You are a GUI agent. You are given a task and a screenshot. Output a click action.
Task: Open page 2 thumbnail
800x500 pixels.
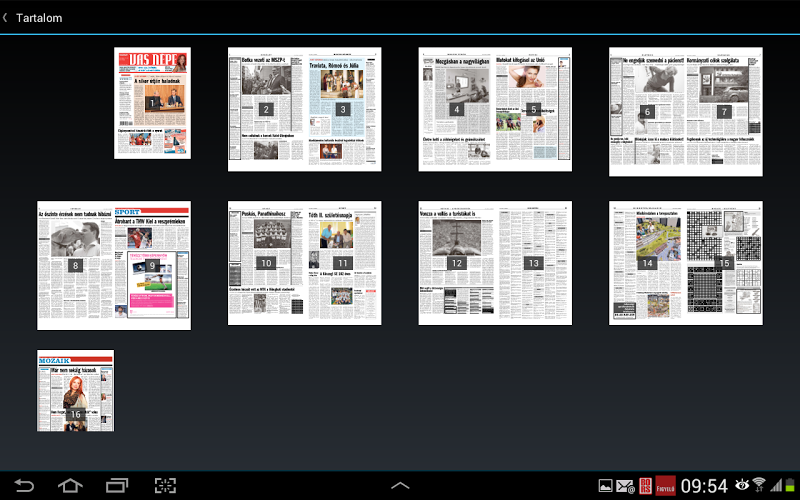click(x=266, y=109)
